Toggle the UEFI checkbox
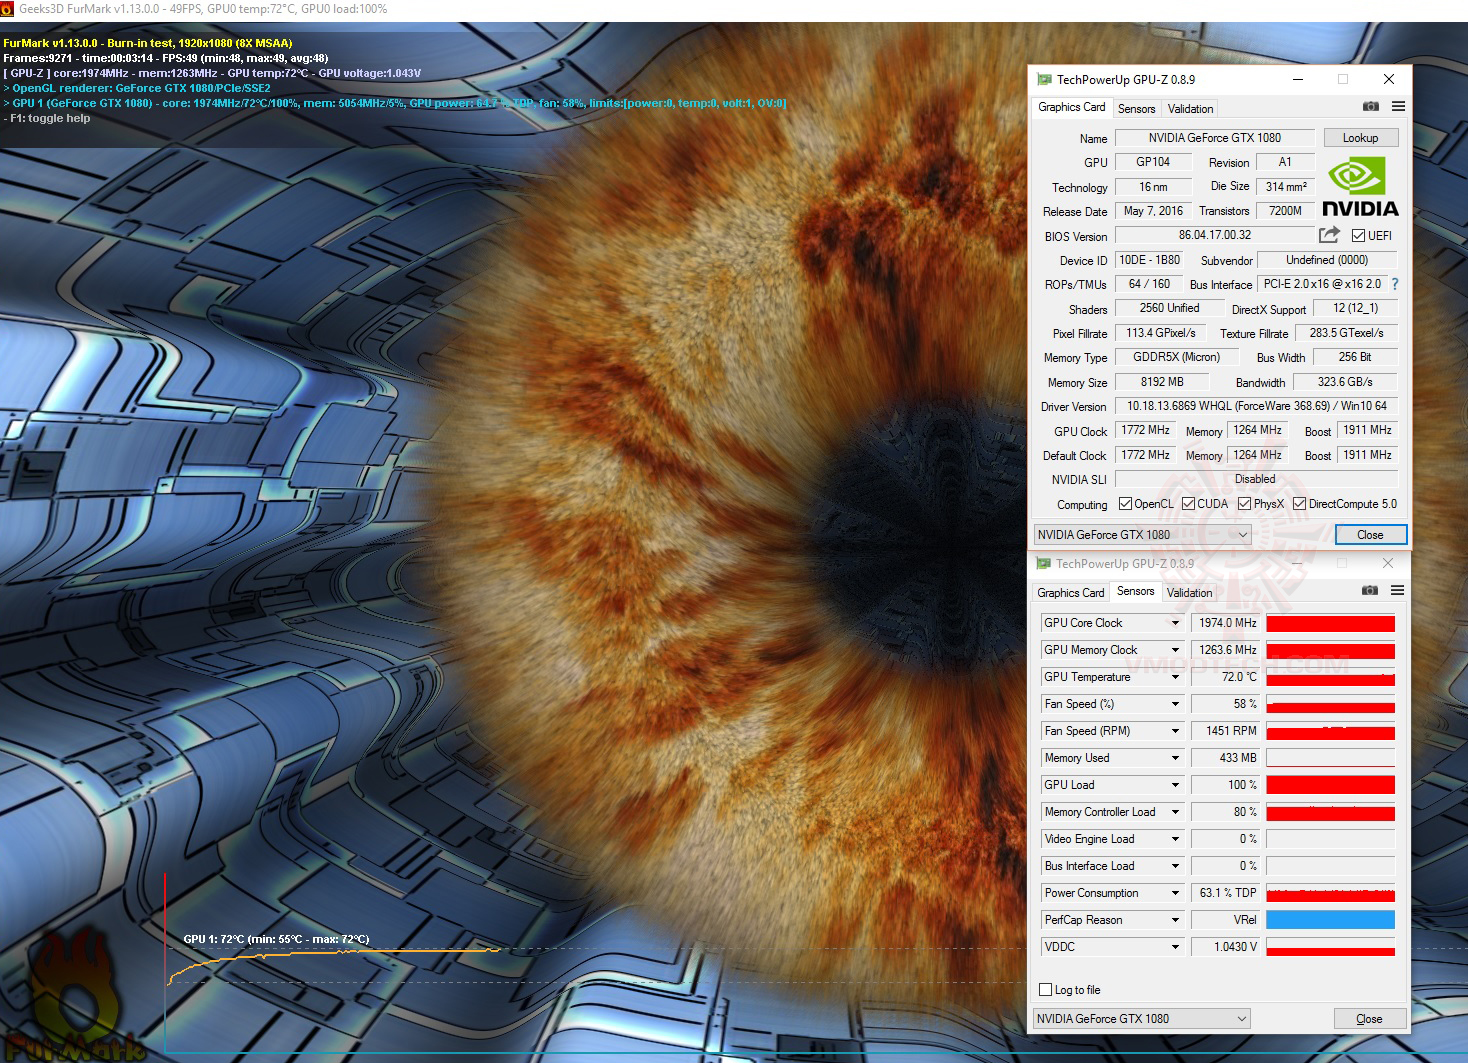 click(x=1358, y=236)
